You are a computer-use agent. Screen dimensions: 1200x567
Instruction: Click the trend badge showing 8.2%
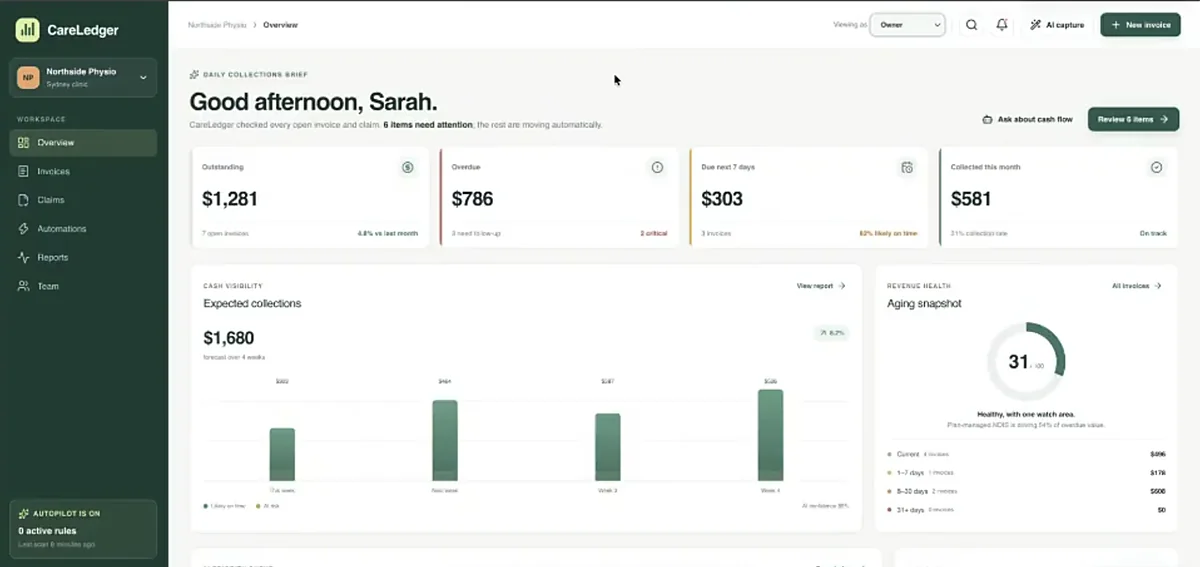tap(831, 332)
